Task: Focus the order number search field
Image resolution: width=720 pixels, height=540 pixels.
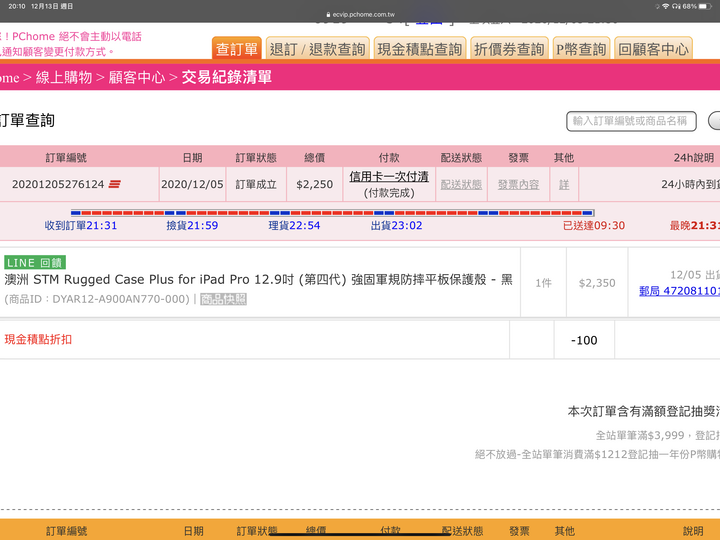Action: [x=631, y=121]
